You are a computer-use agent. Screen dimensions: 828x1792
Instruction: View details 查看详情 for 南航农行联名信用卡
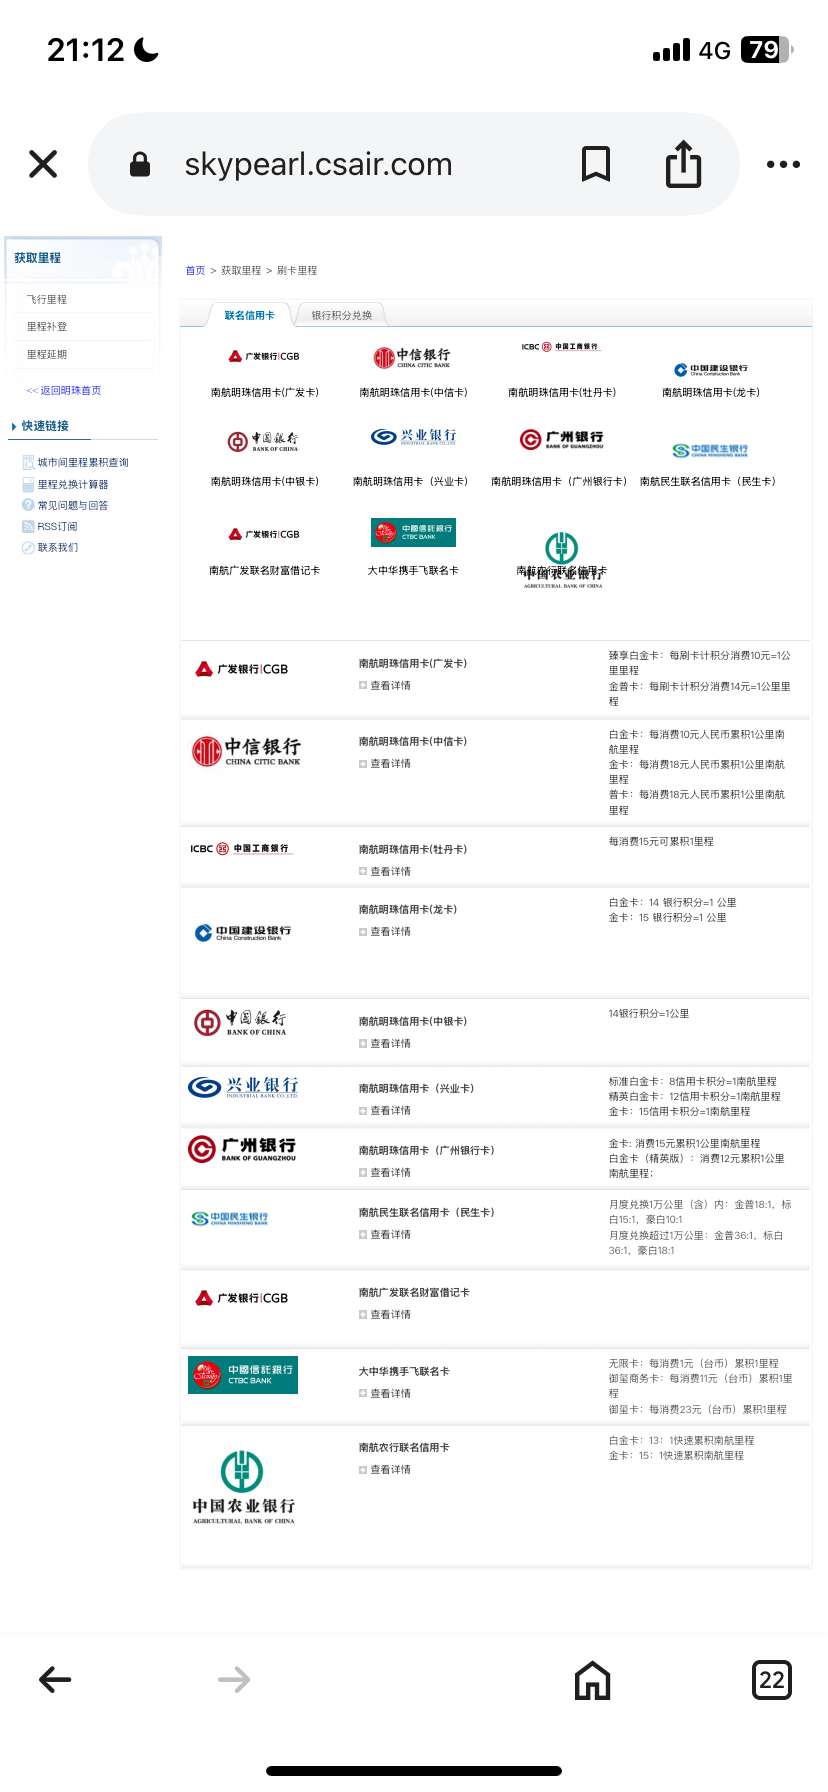pos(385,1469)
